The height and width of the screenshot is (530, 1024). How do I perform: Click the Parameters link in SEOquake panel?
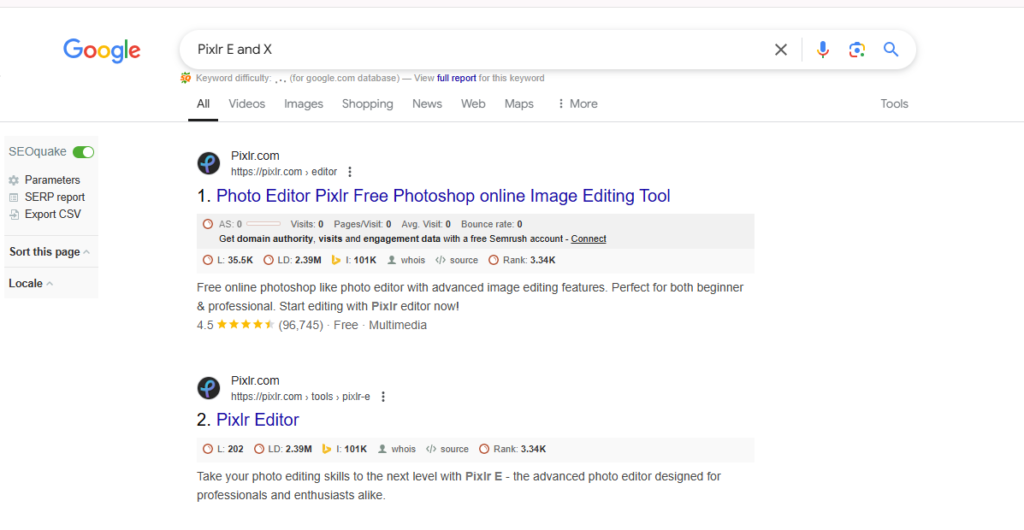click(52, 180)
